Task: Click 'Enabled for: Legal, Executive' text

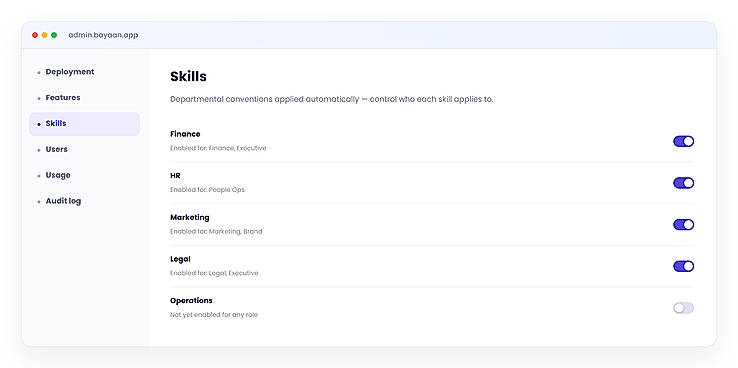Action: pos(214,273)
